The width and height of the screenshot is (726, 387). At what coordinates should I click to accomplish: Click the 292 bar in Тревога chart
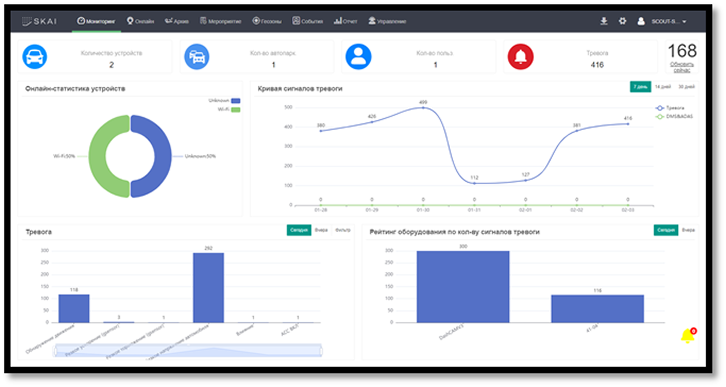[208, 287]
